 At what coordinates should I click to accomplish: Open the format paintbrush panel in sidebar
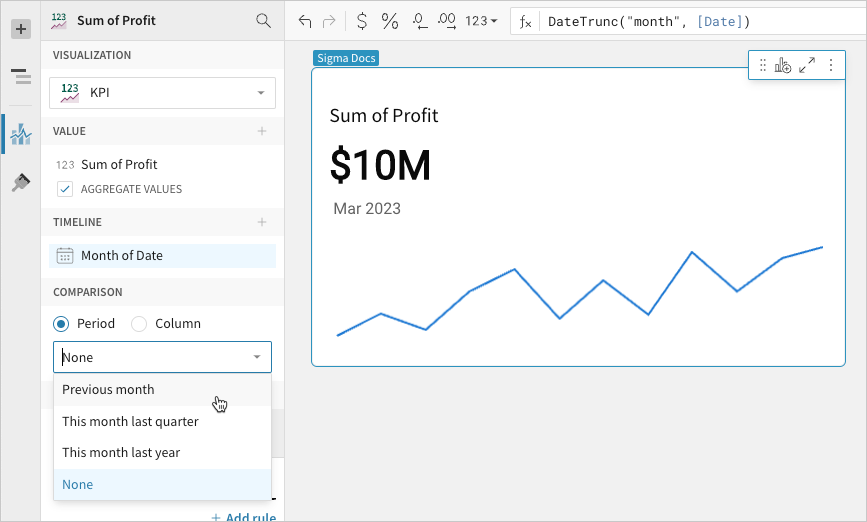(x=20, y=182)
